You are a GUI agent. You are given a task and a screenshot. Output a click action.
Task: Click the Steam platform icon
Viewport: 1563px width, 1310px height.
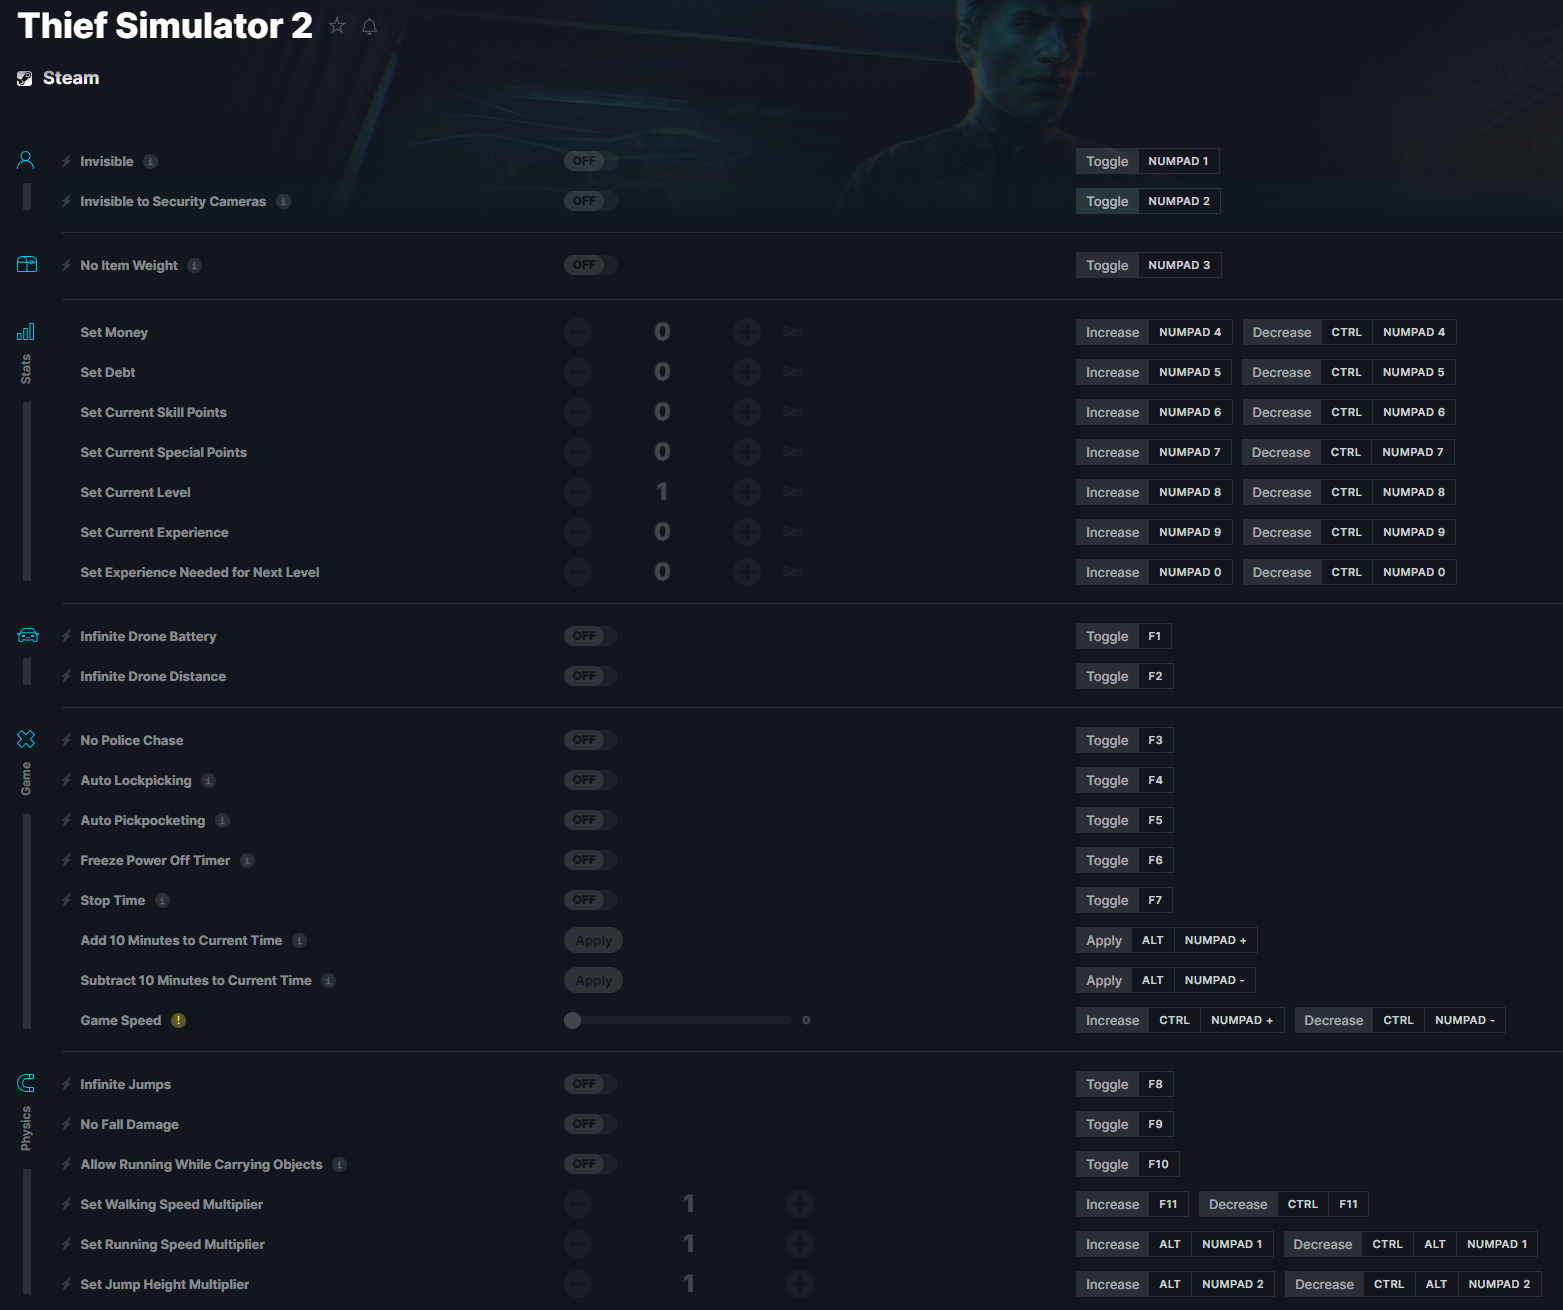pyautogui.click(x=25, y=78)
